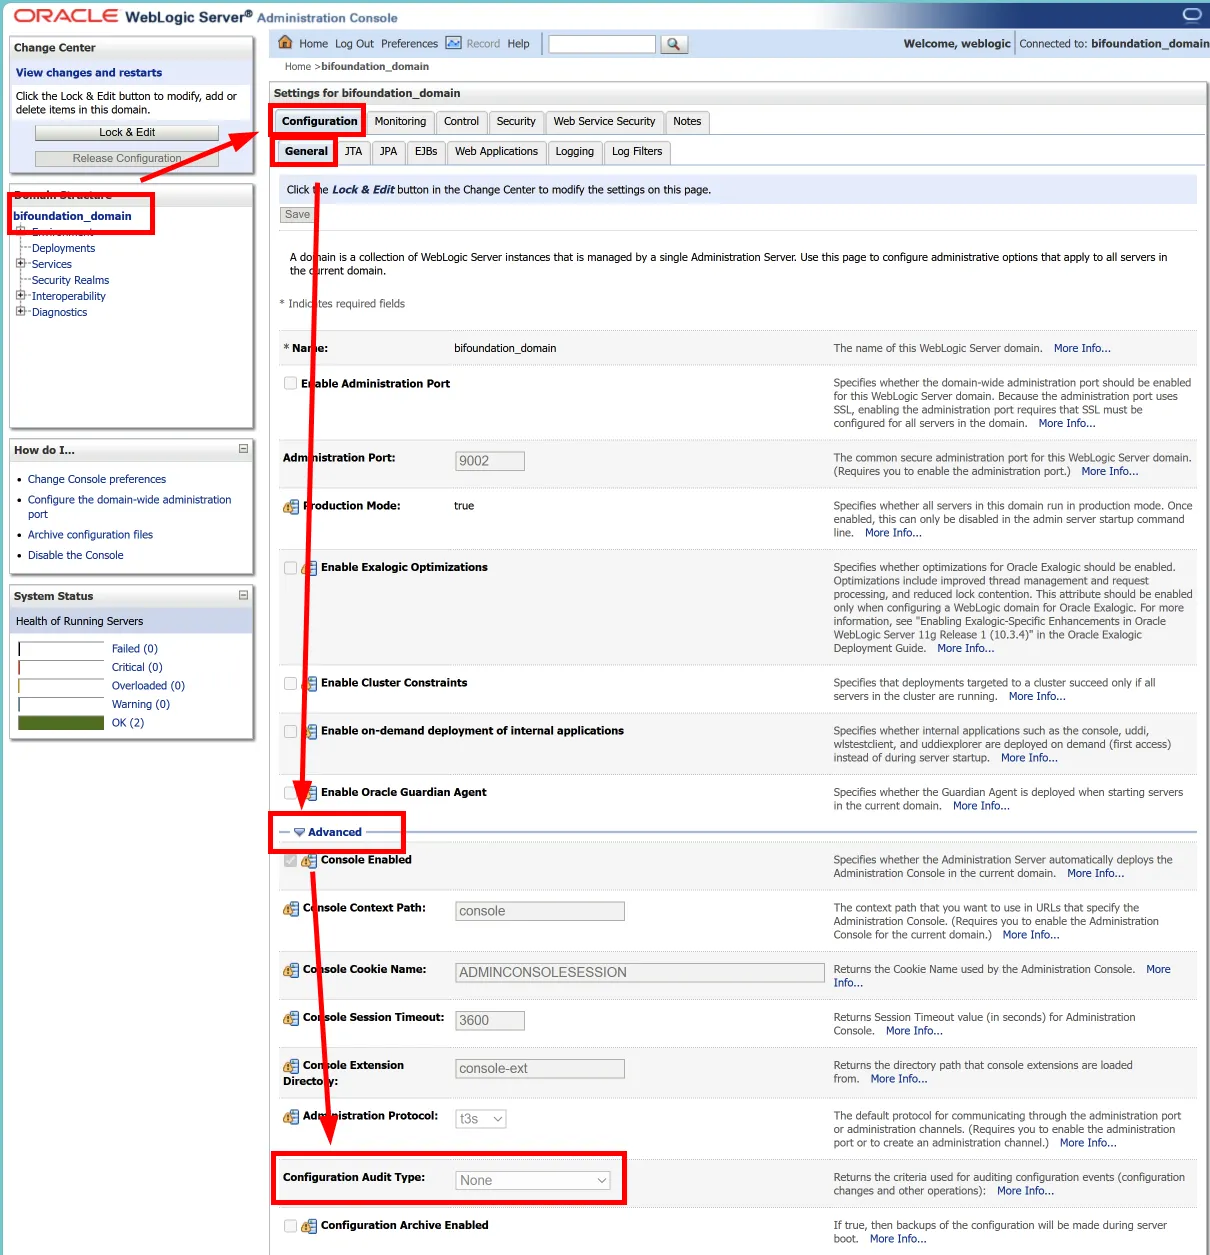Click the Save button
1210x1255 pixels.
[297, 215]
